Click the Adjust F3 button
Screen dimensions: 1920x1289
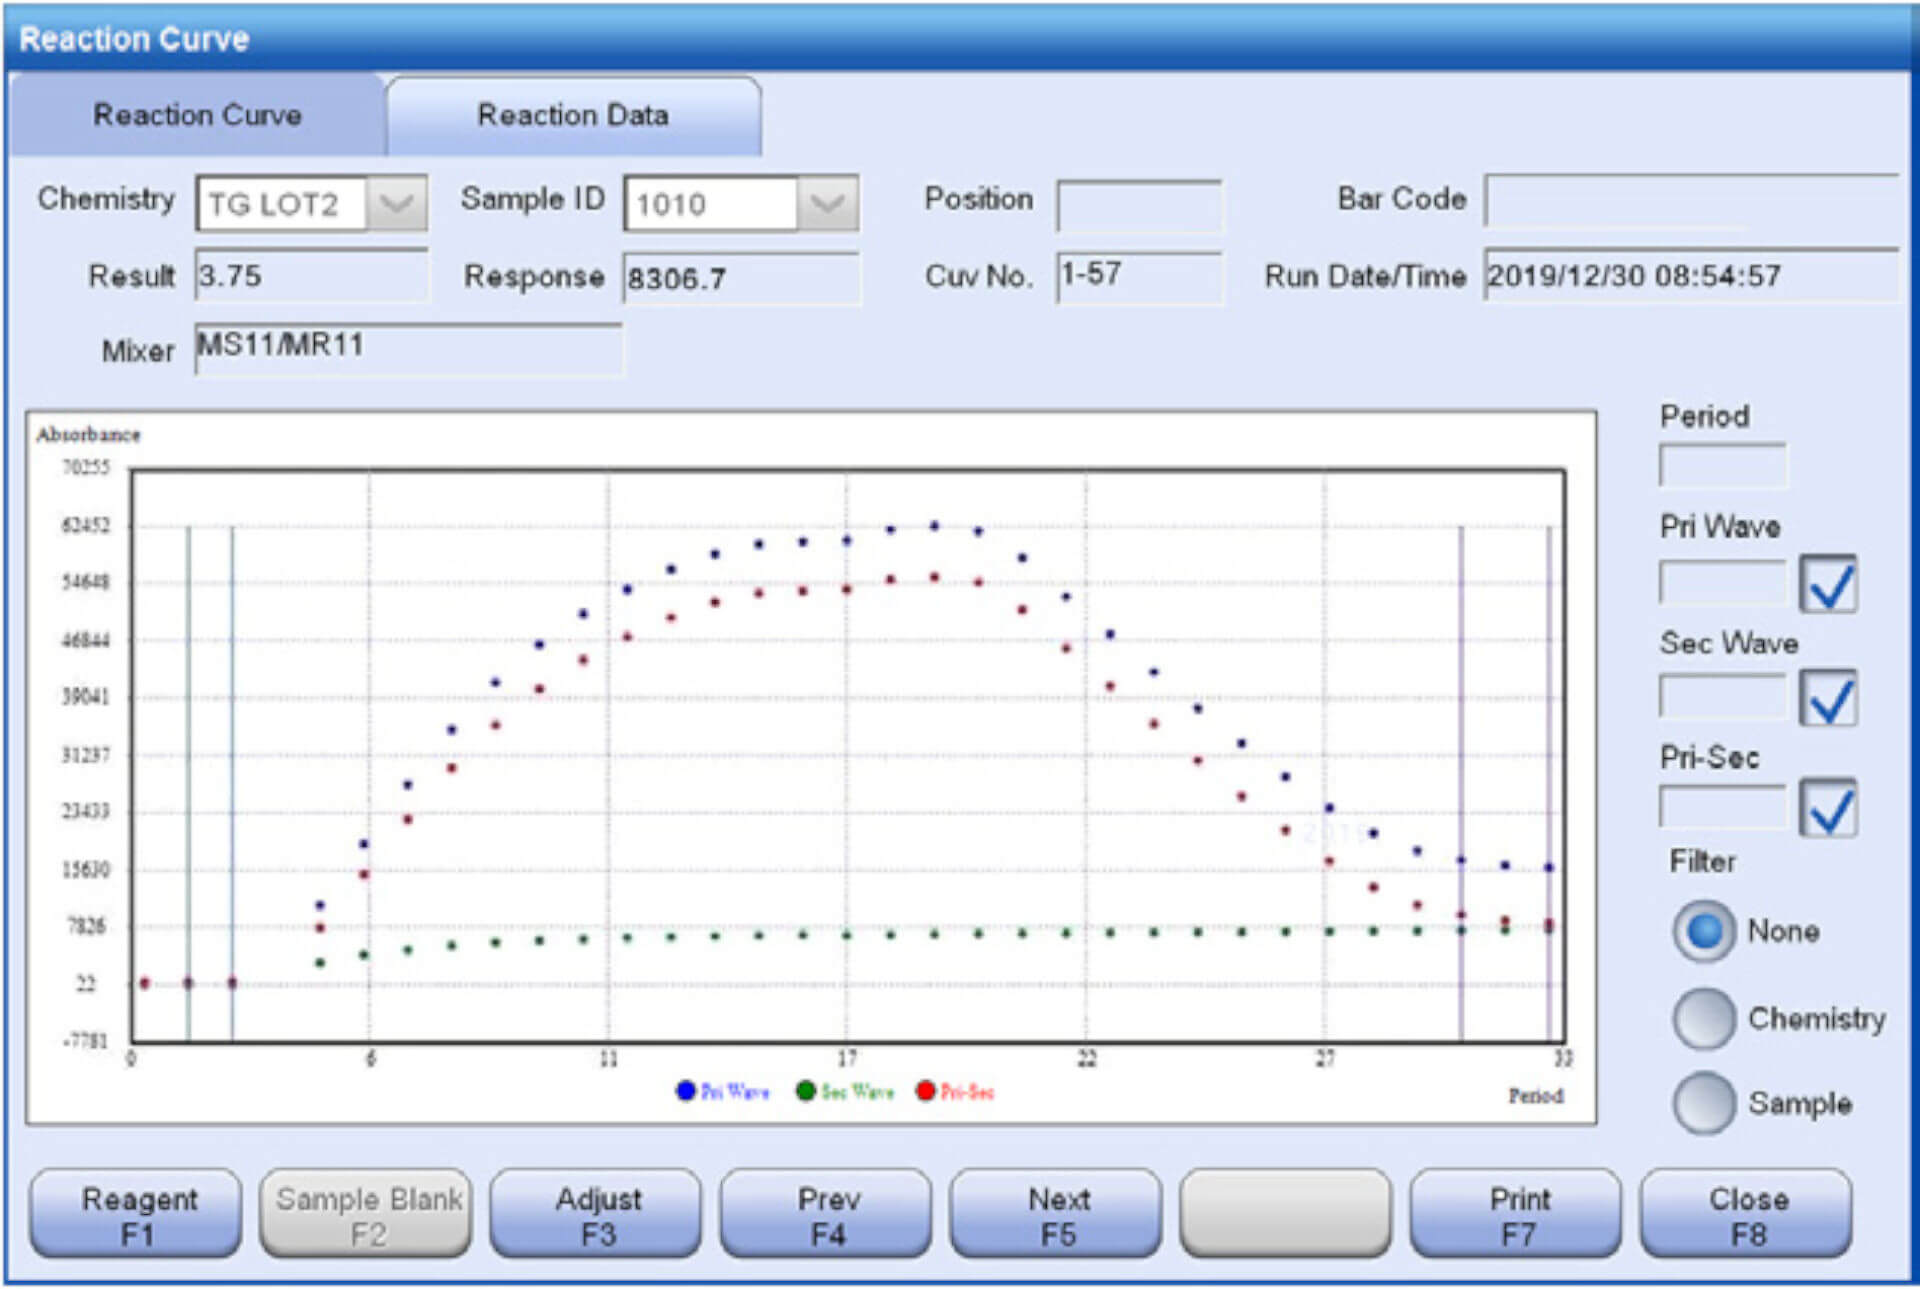coord(597,1215)
